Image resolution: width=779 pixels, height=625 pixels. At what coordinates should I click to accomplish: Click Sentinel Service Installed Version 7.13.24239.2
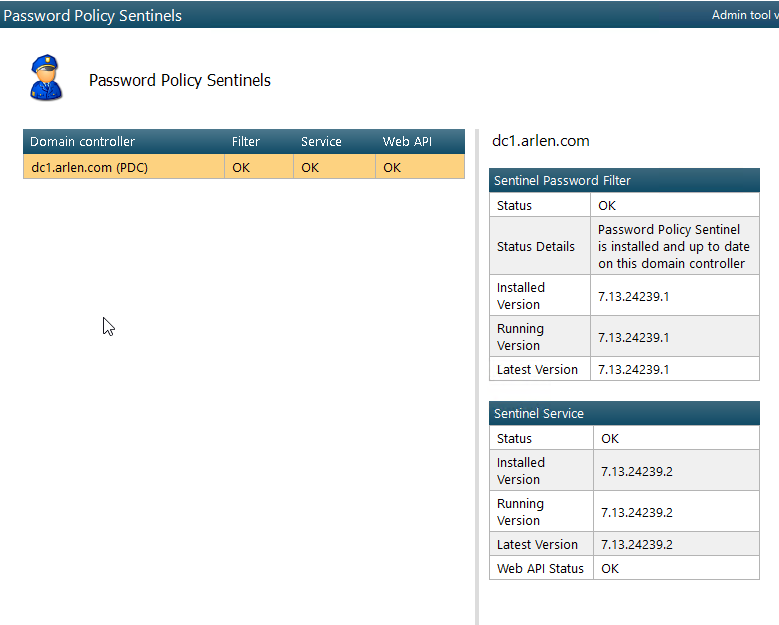tap(637, 471)
